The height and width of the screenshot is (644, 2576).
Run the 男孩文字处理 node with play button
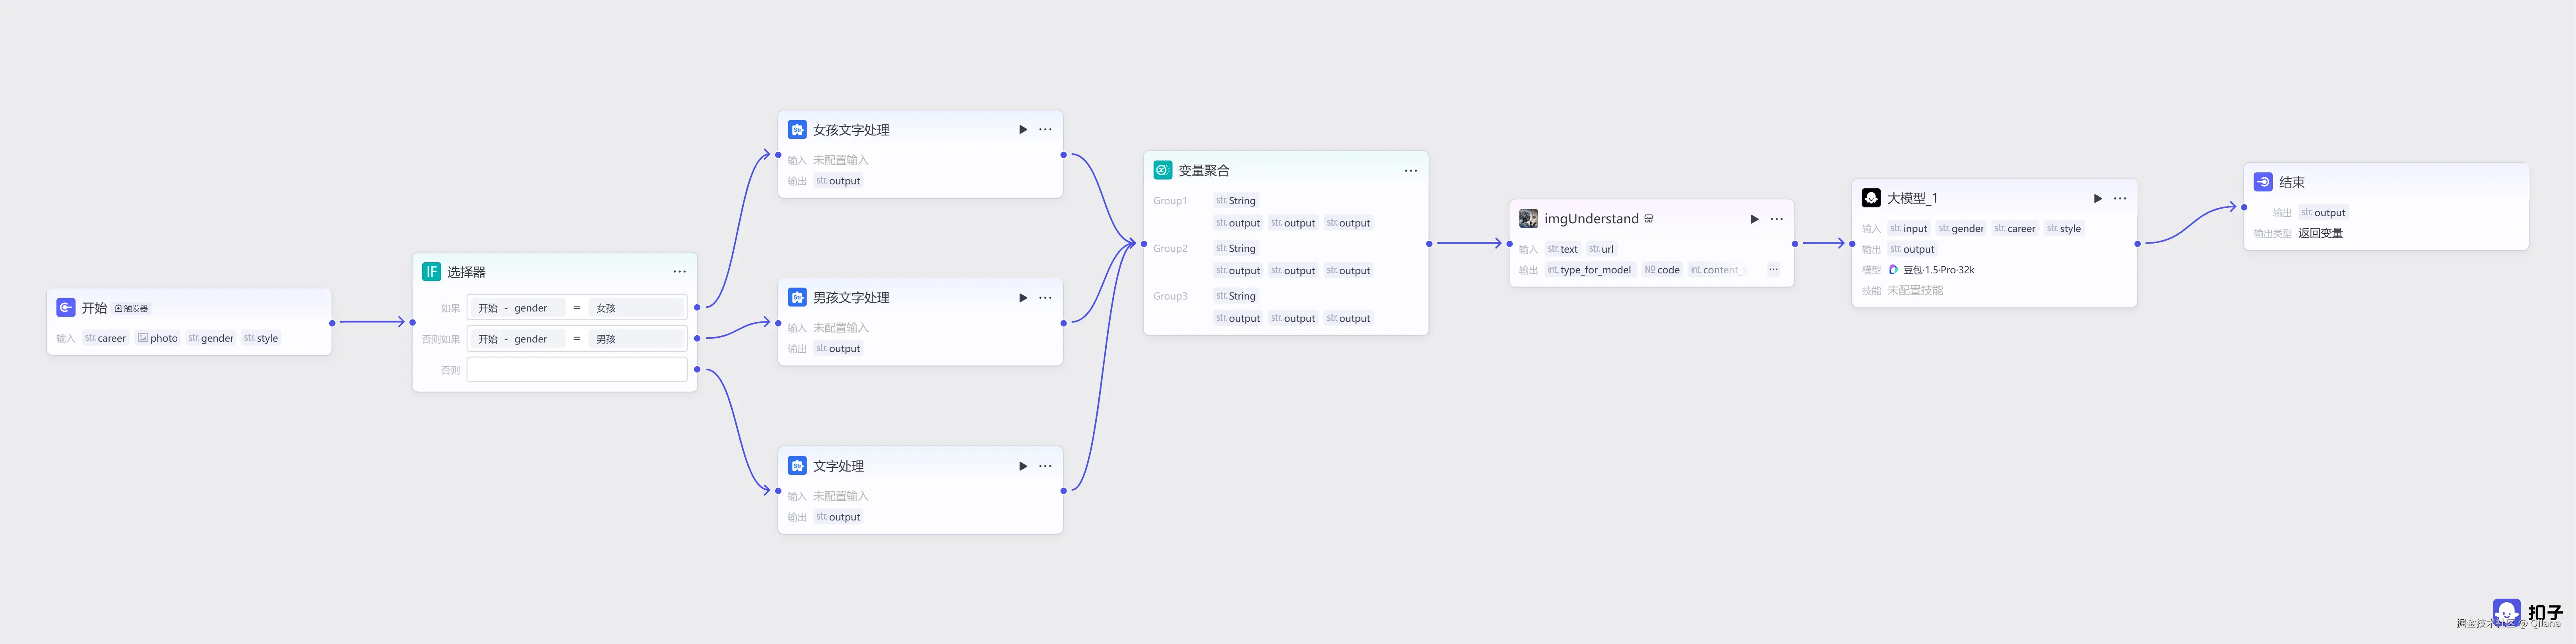pyautogui.click(x=1022, y=298)
